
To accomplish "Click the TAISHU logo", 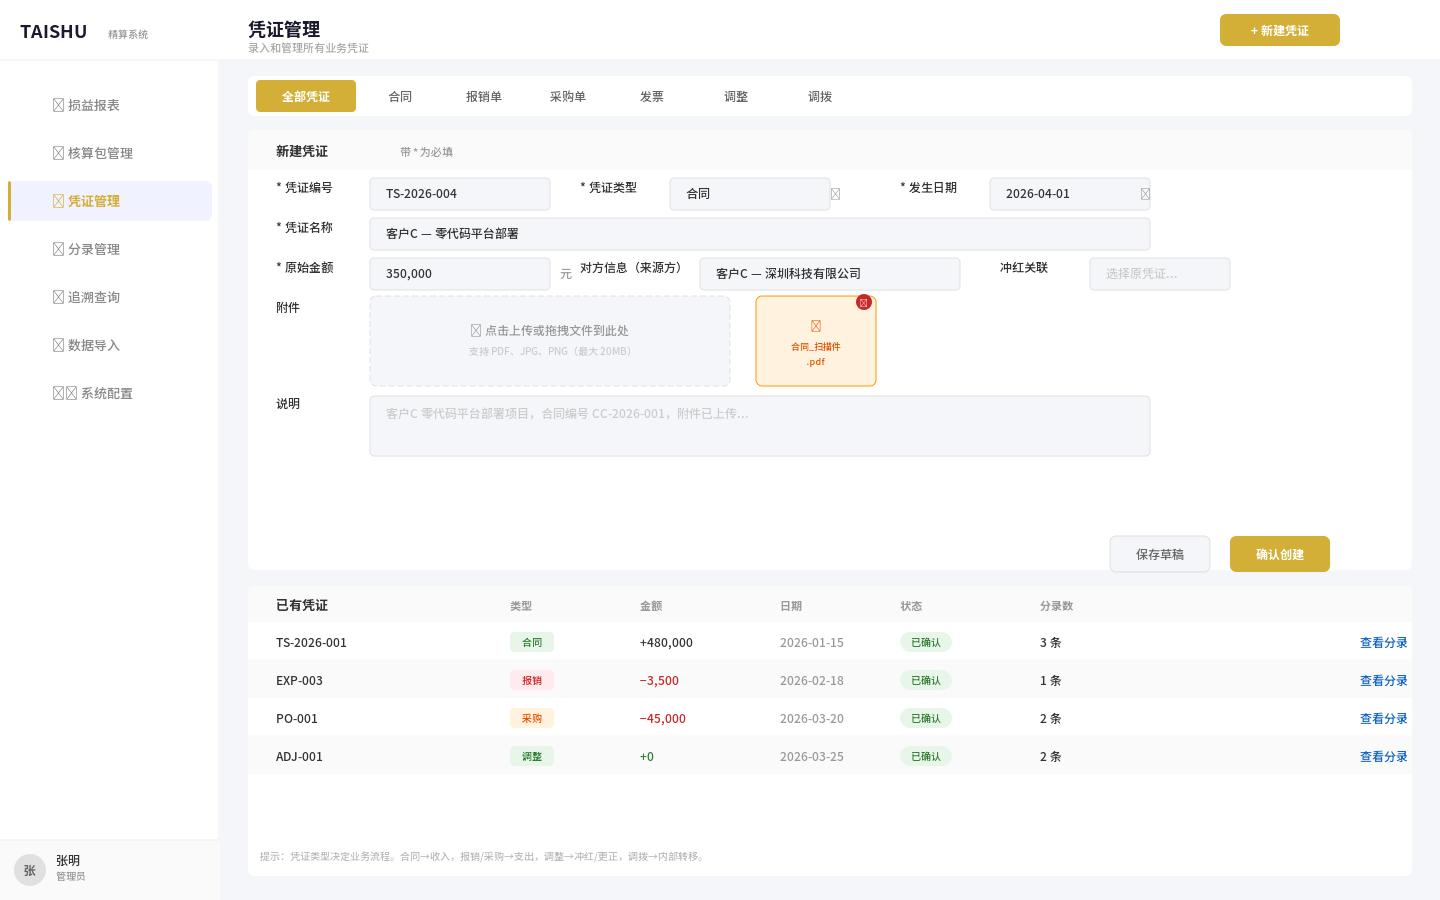I will pos(54,32).
